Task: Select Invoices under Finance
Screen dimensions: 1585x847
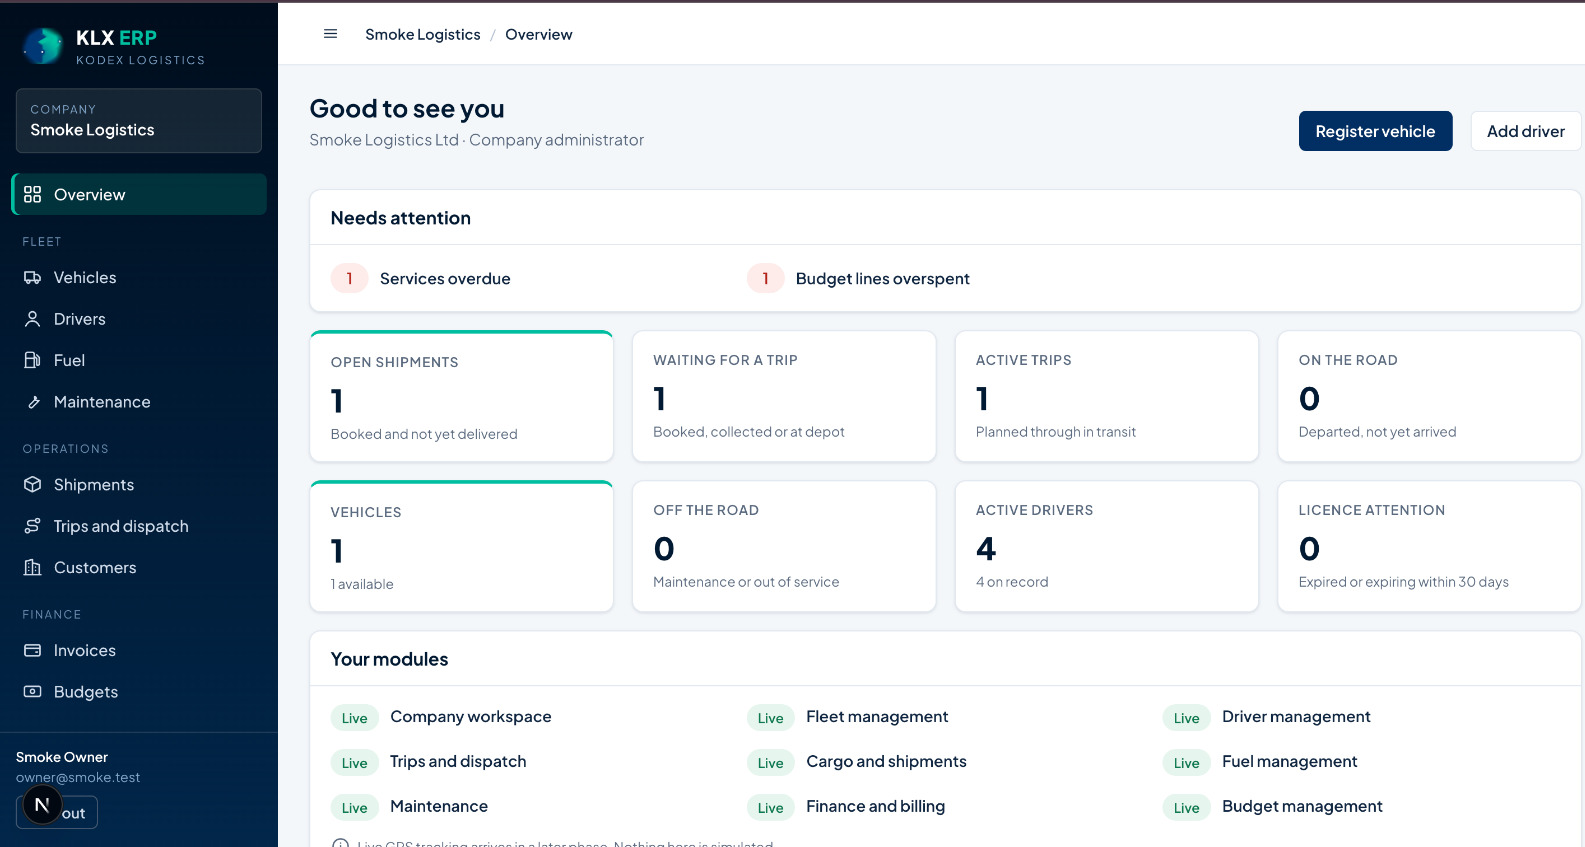Action: [139, 651]
